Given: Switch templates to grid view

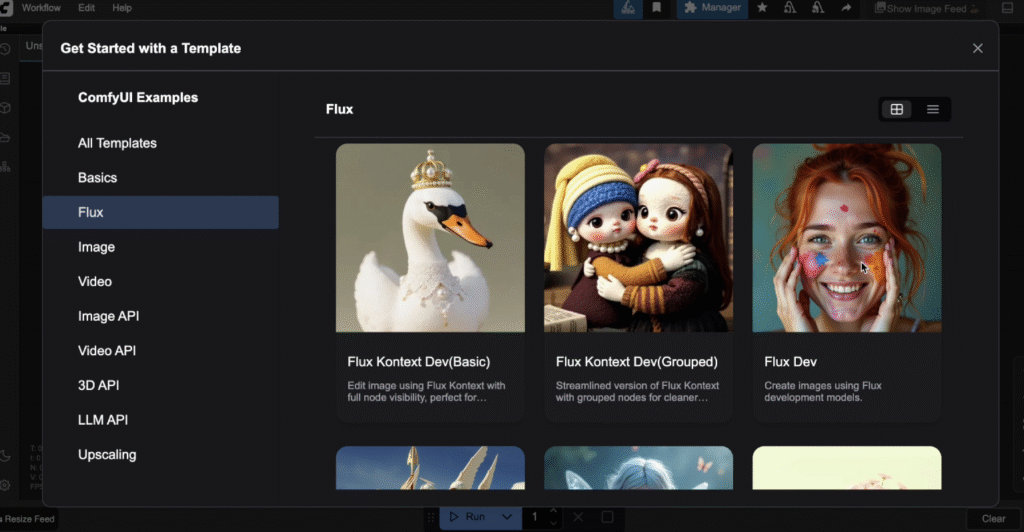Looking at the screenshot, I should coord(897,109).
